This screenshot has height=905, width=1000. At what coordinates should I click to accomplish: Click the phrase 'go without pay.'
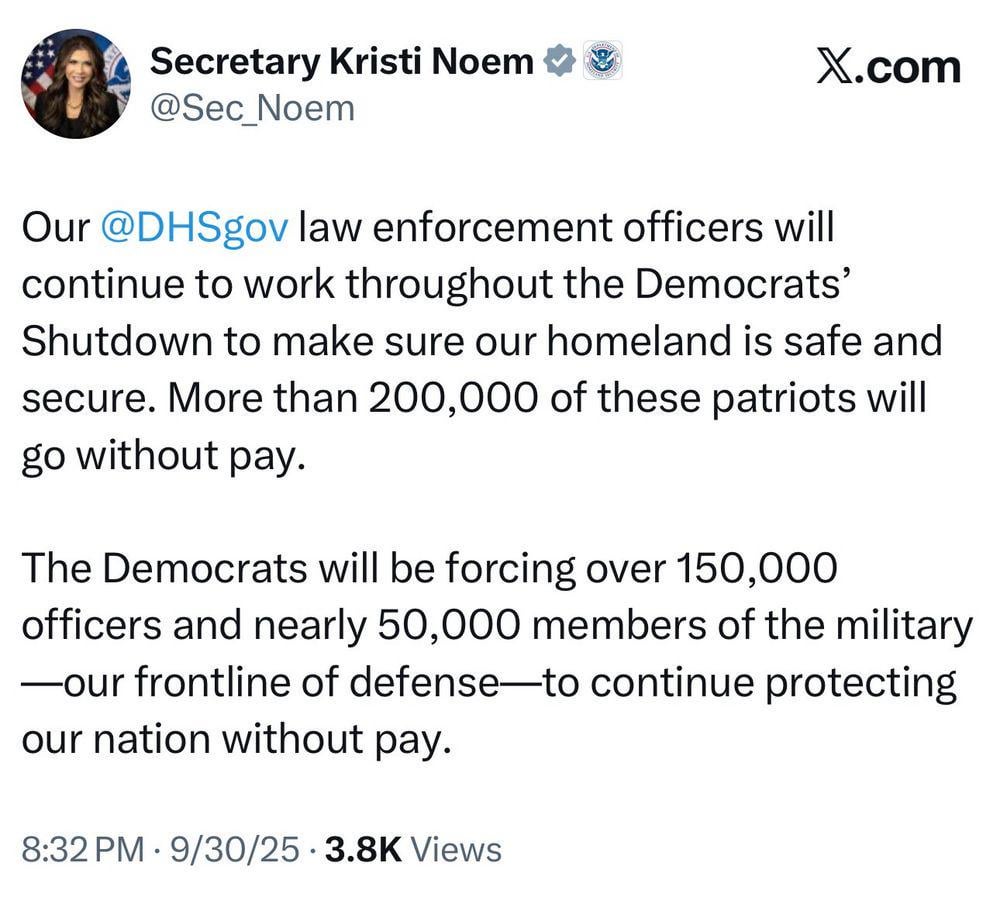[x=160, y=455]
